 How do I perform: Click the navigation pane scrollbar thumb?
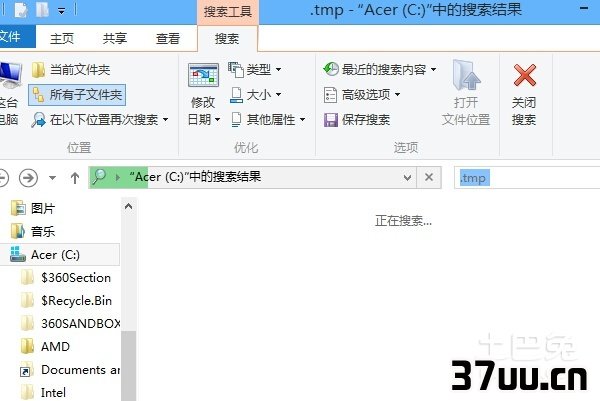(129, 366)
